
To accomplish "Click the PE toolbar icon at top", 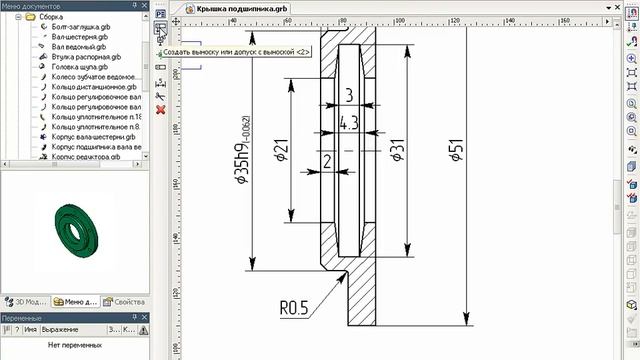I will (x=160, y=14).
